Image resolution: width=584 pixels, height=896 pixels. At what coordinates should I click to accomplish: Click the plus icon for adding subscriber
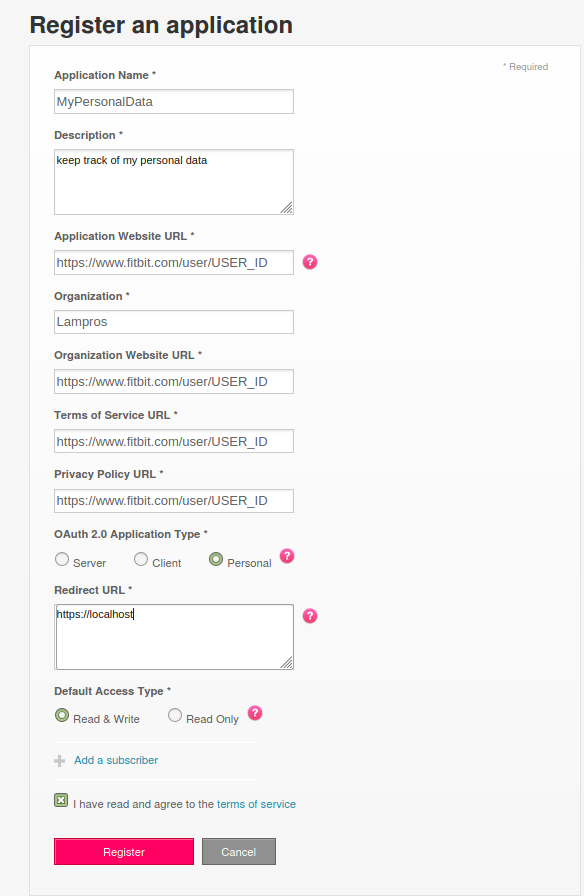[59, 761]
